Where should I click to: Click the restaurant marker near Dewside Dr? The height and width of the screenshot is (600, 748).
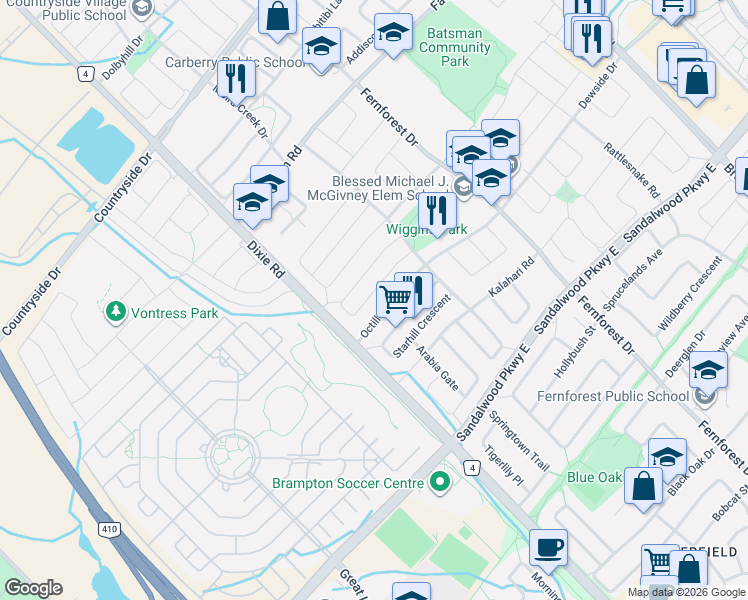tap(592, 39)
